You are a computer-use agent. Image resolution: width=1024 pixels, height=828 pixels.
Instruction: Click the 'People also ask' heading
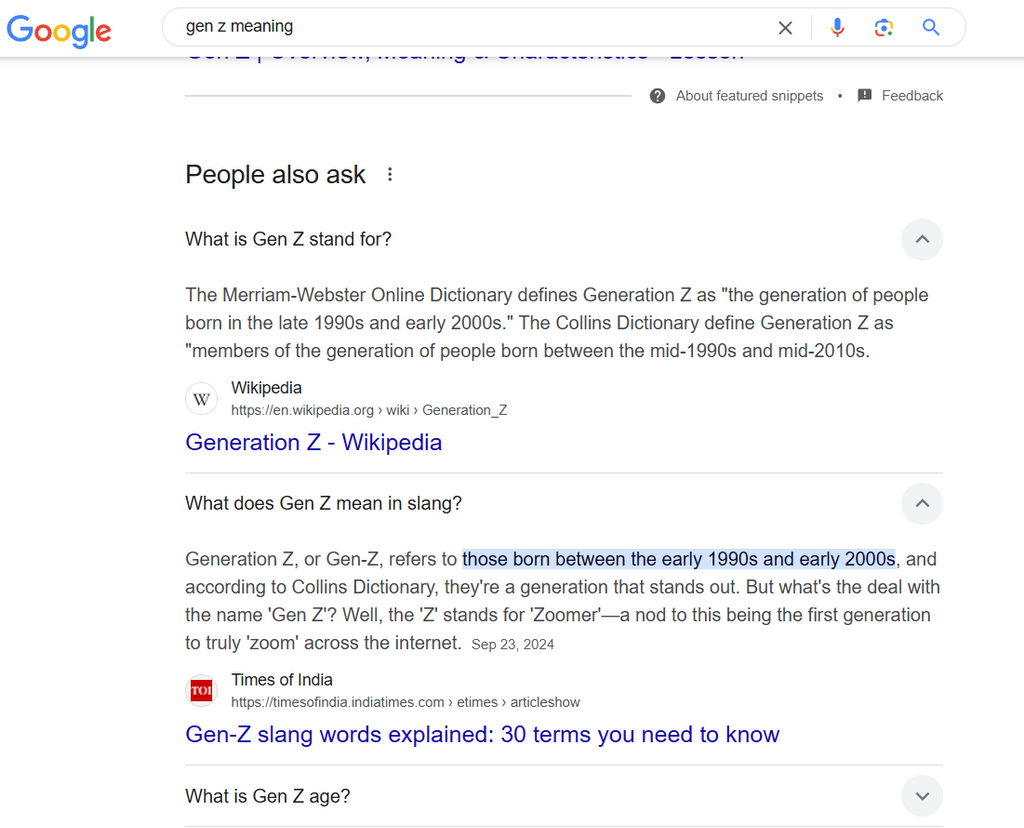pos(275,175)
